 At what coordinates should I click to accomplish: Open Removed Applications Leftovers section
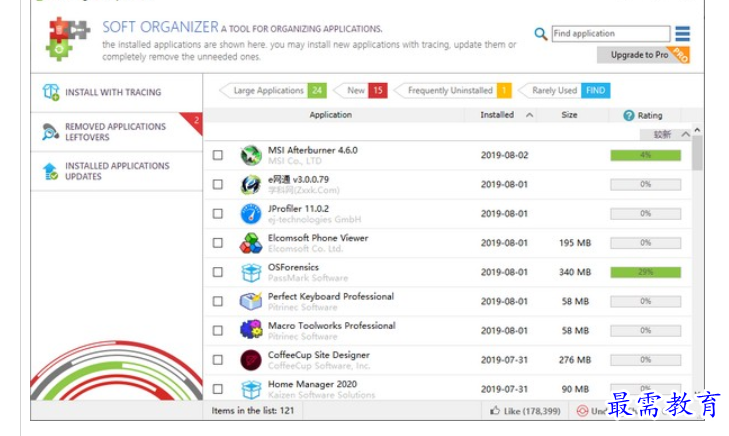pos(117,132)
